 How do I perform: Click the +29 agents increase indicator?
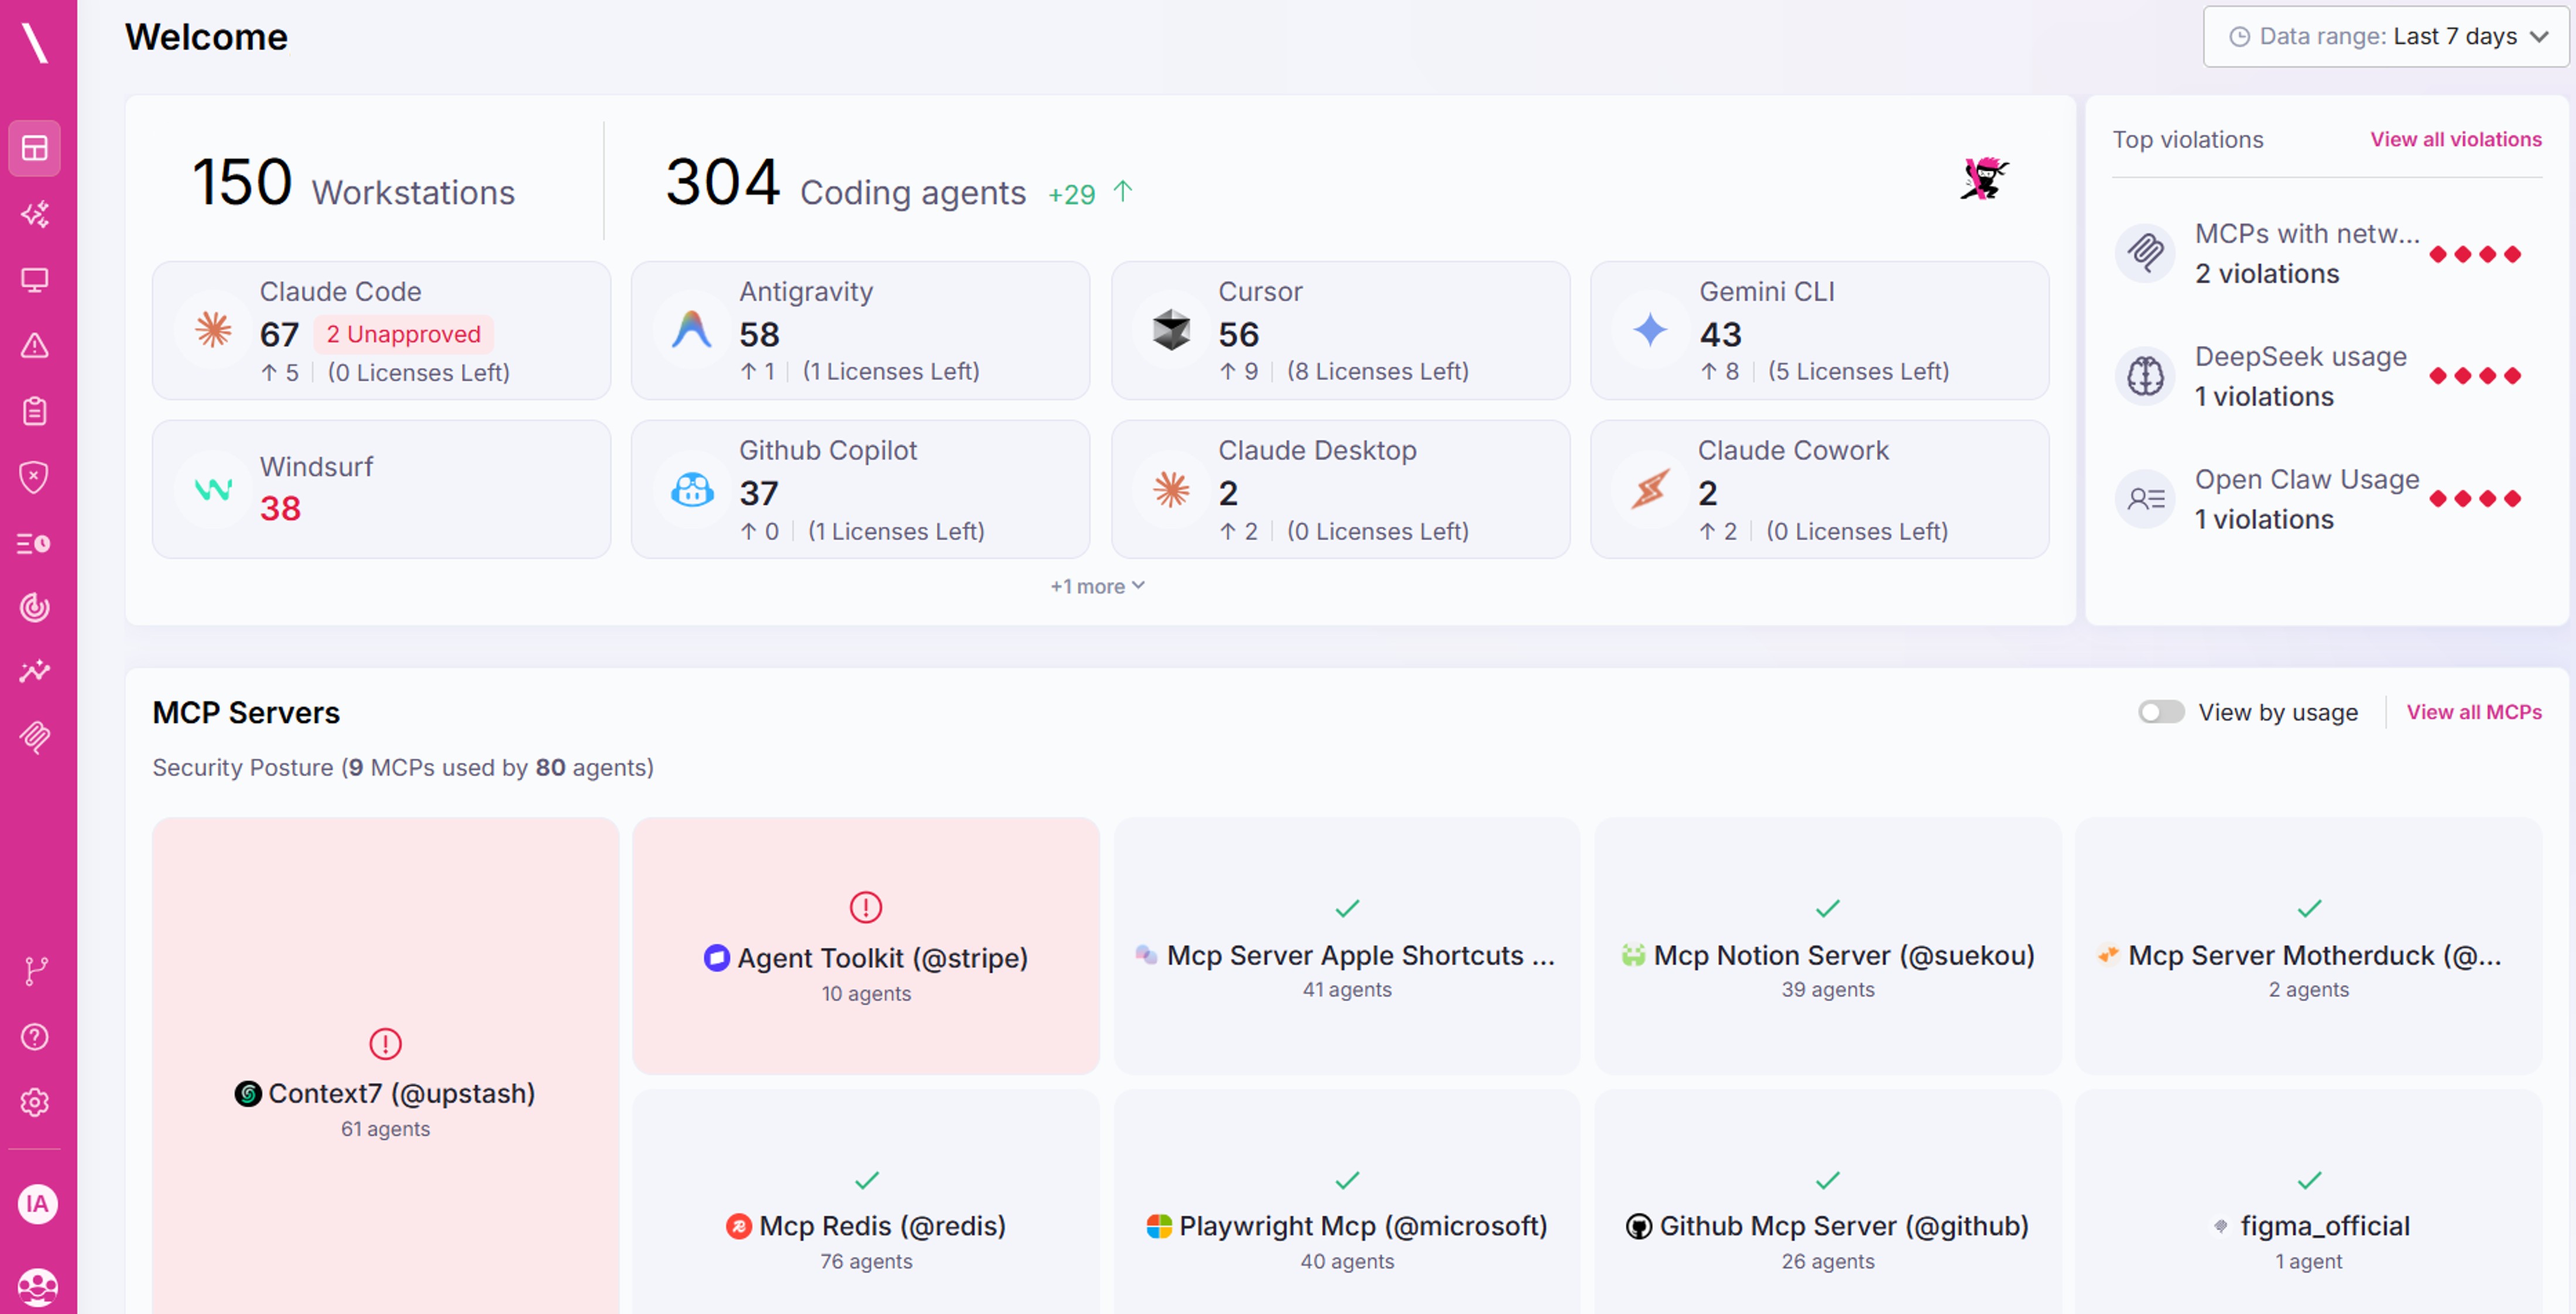[1090, 193]
